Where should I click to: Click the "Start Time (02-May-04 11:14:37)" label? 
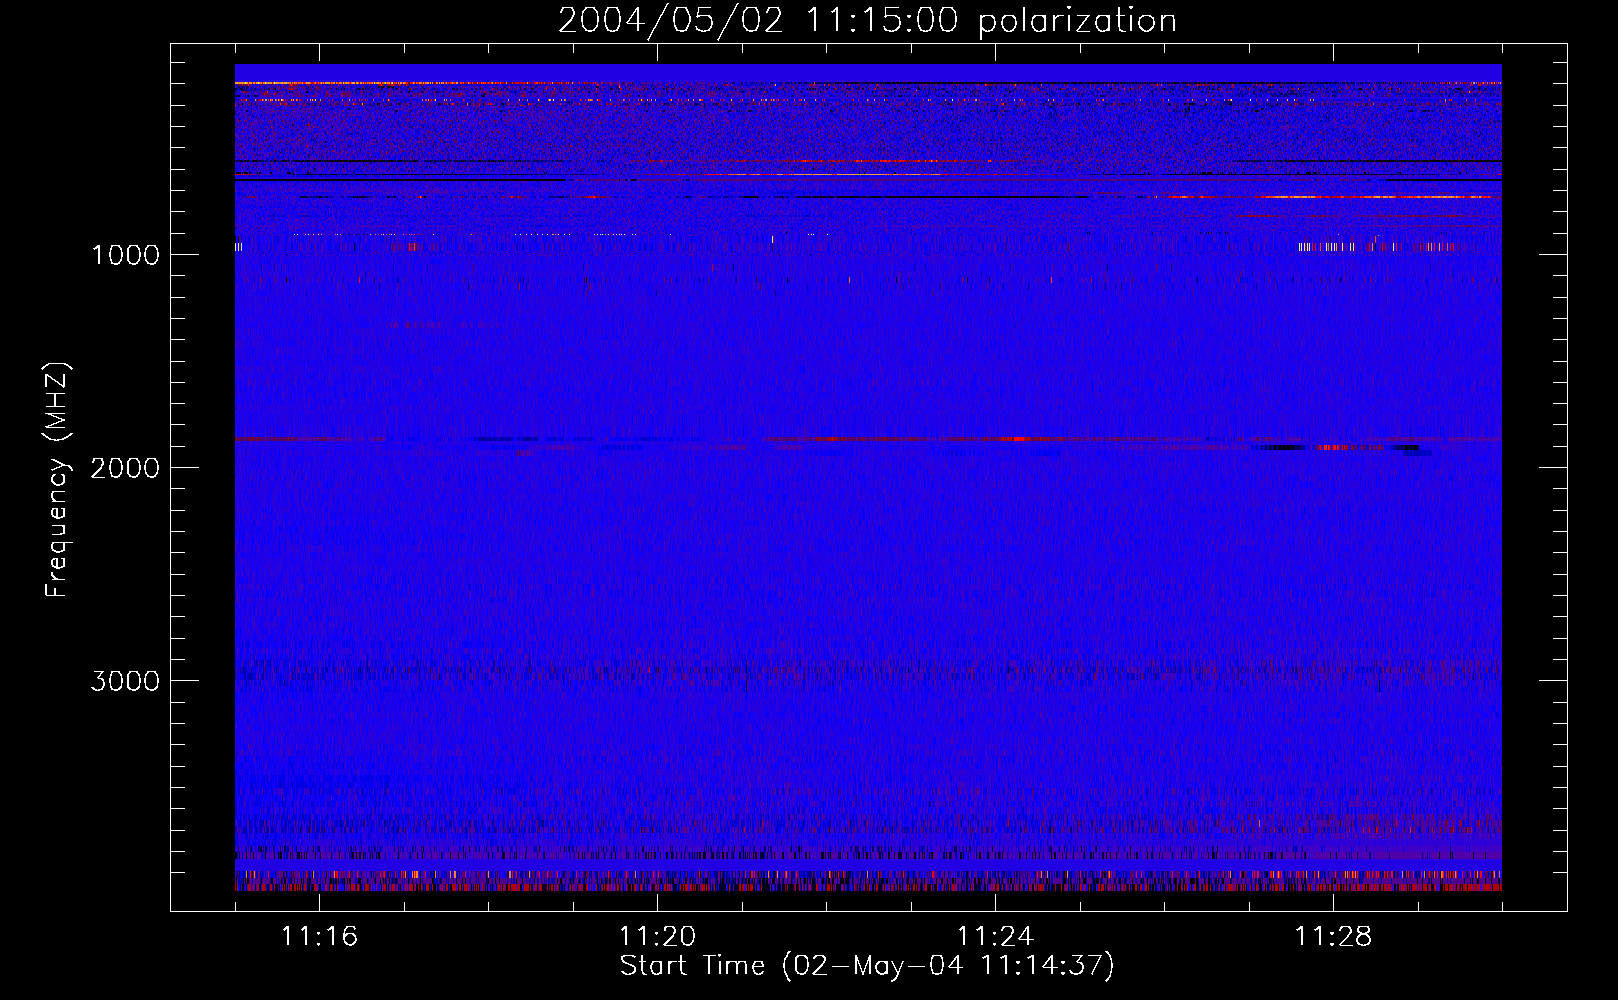point(867,966)
